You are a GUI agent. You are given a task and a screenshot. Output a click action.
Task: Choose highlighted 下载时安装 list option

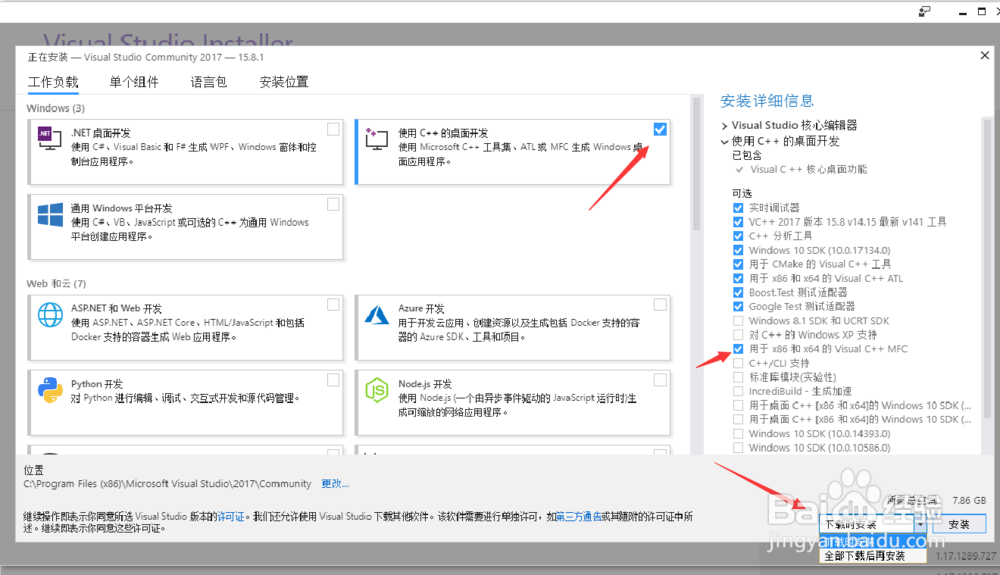click(872, 541)
